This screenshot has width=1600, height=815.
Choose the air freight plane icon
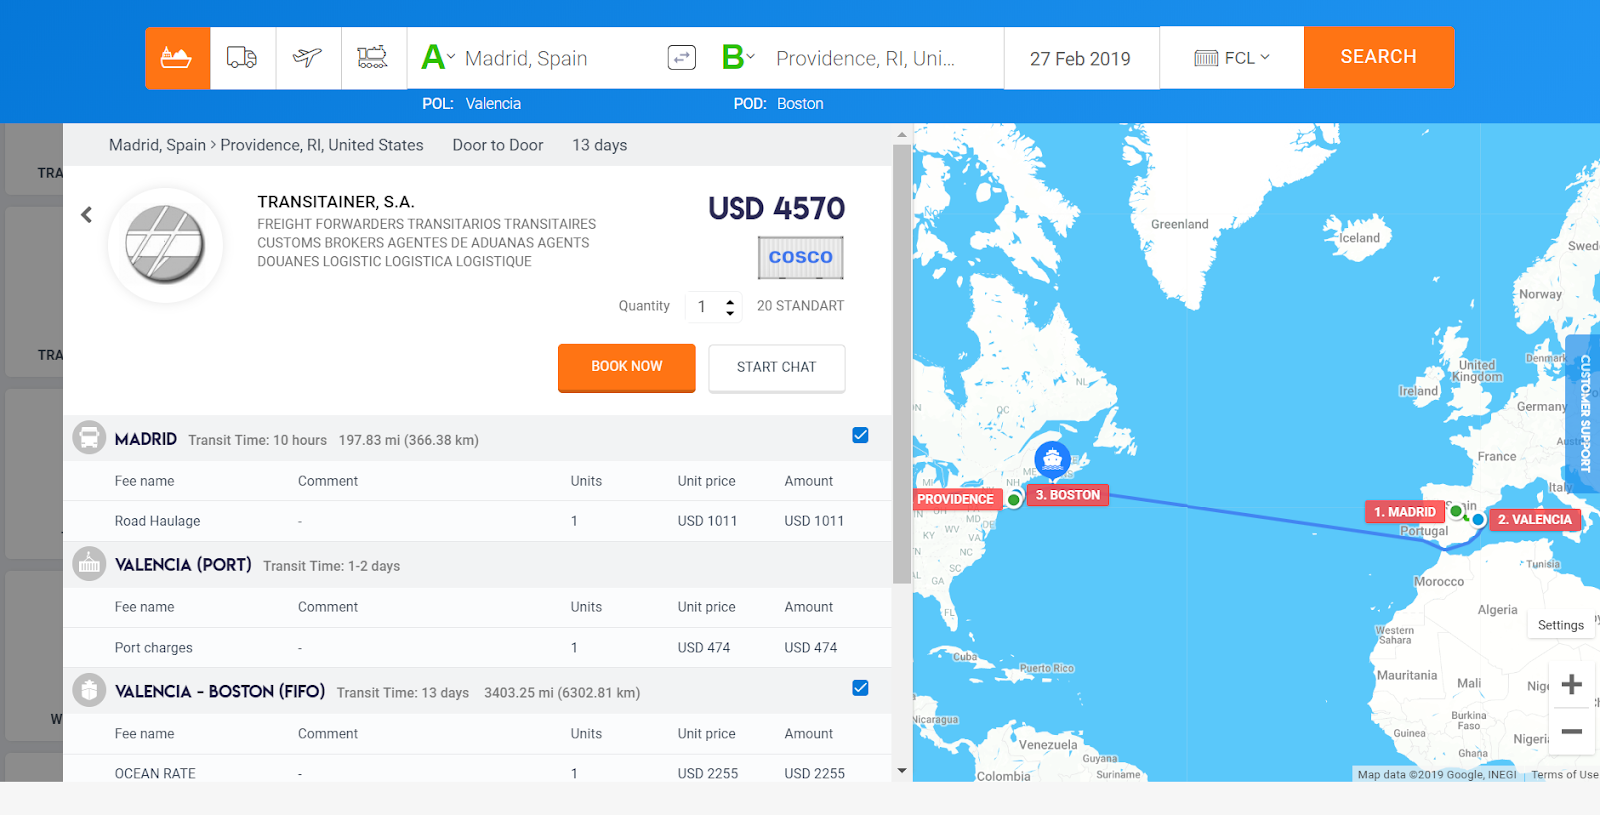pos(308,58)
